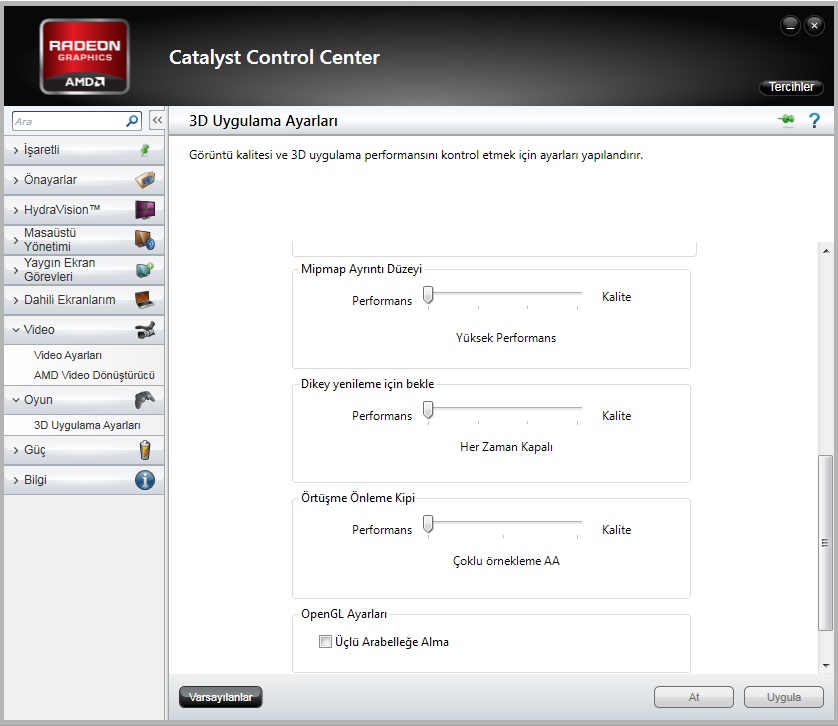Click the Radeon Graphics AMD logo
This screenshot has height=726, width=838.
(84, 57)
